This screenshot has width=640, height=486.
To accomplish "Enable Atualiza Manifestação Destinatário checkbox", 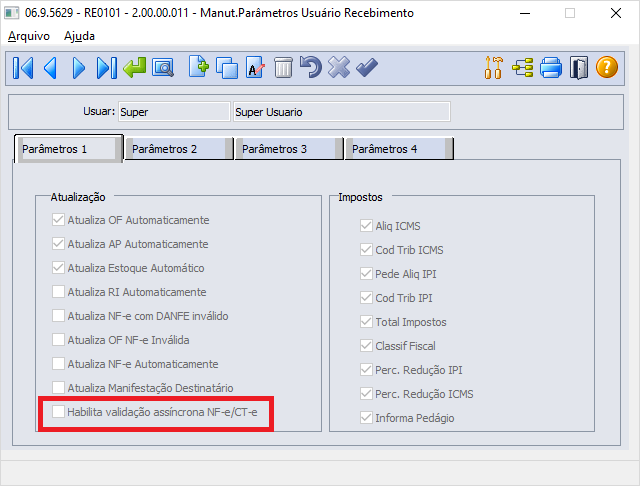I will [x=58, y=388].
